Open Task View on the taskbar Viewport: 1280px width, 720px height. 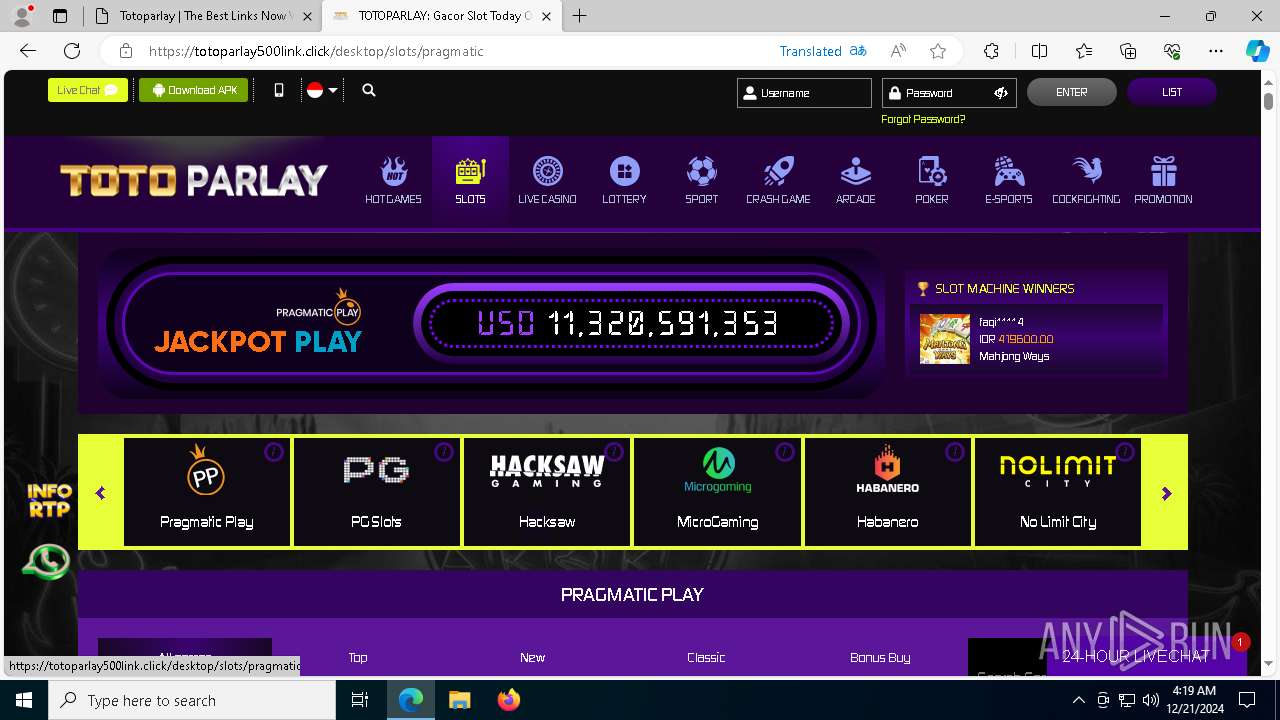tap(360, 700)
